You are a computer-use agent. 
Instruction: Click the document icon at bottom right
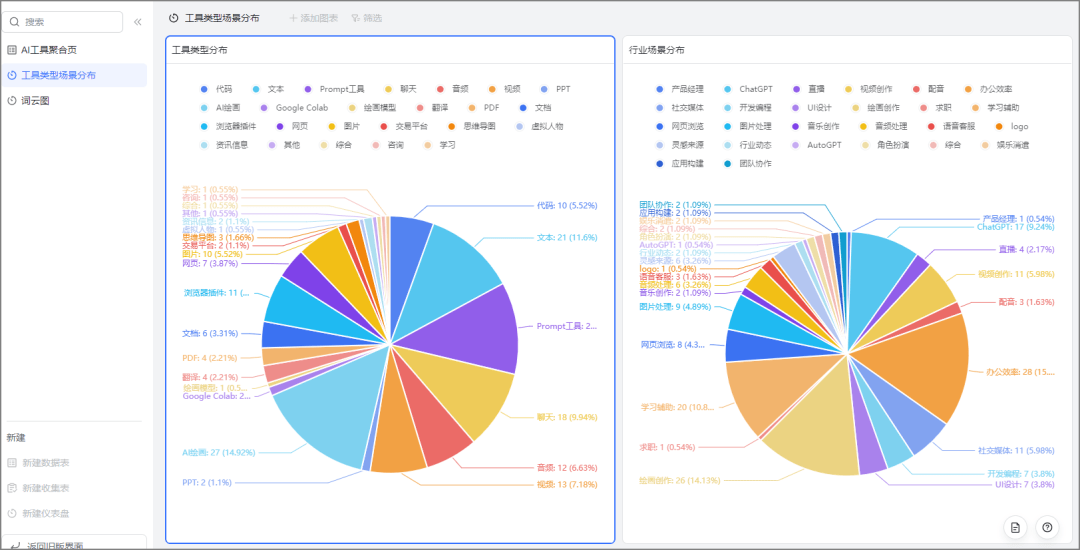[1015, 527]
